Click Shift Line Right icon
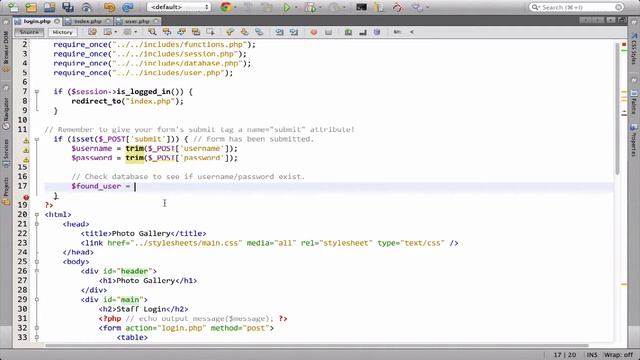640x360 pixels. pyautogui.click(x=294, y=32)
